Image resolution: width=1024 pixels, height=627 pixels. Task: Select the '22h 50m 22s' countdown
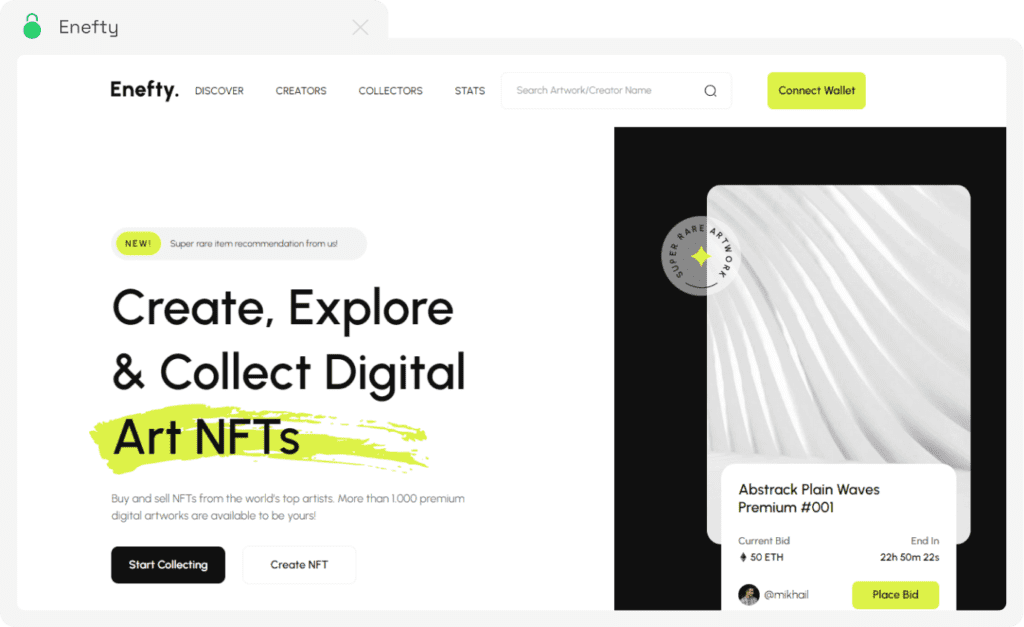click(x=909, y=557)
